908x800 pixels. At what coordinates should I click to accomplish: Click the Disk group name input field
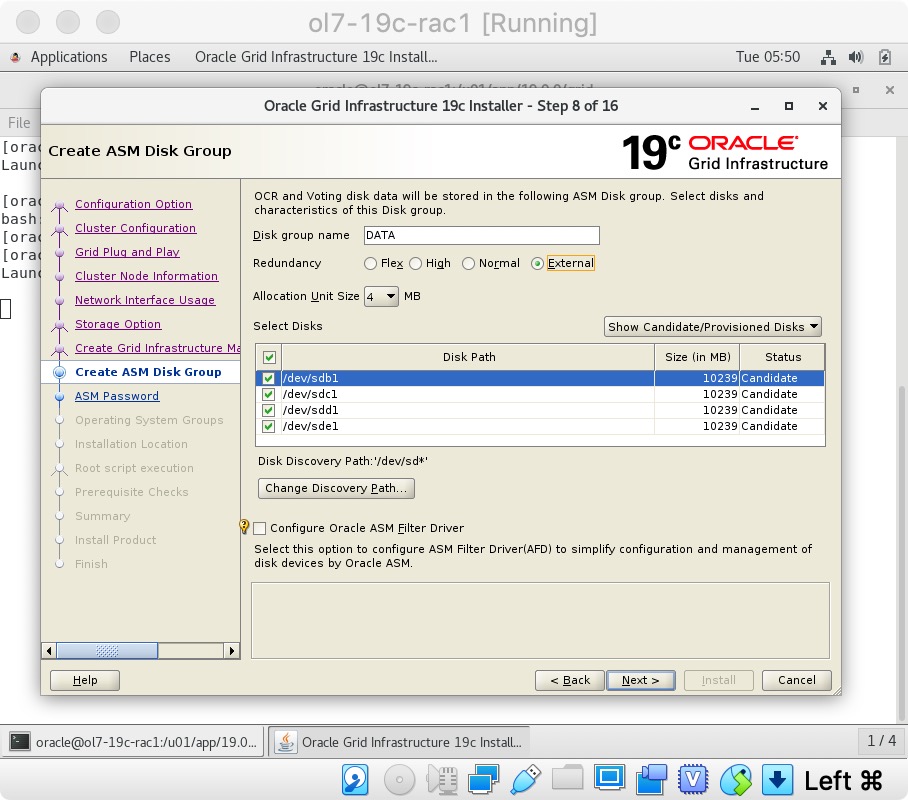[x=481, y=235]
